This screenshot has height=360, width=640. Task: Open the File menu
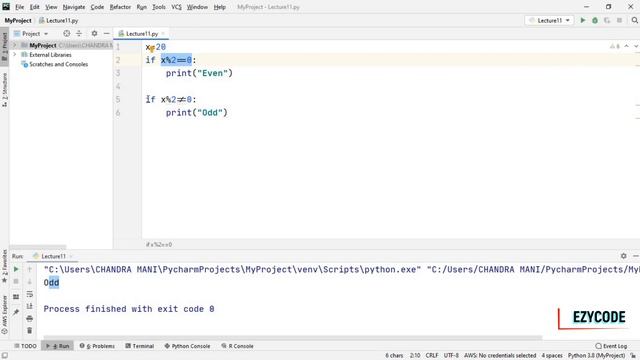pyautogui.click(x=20, y=7)
